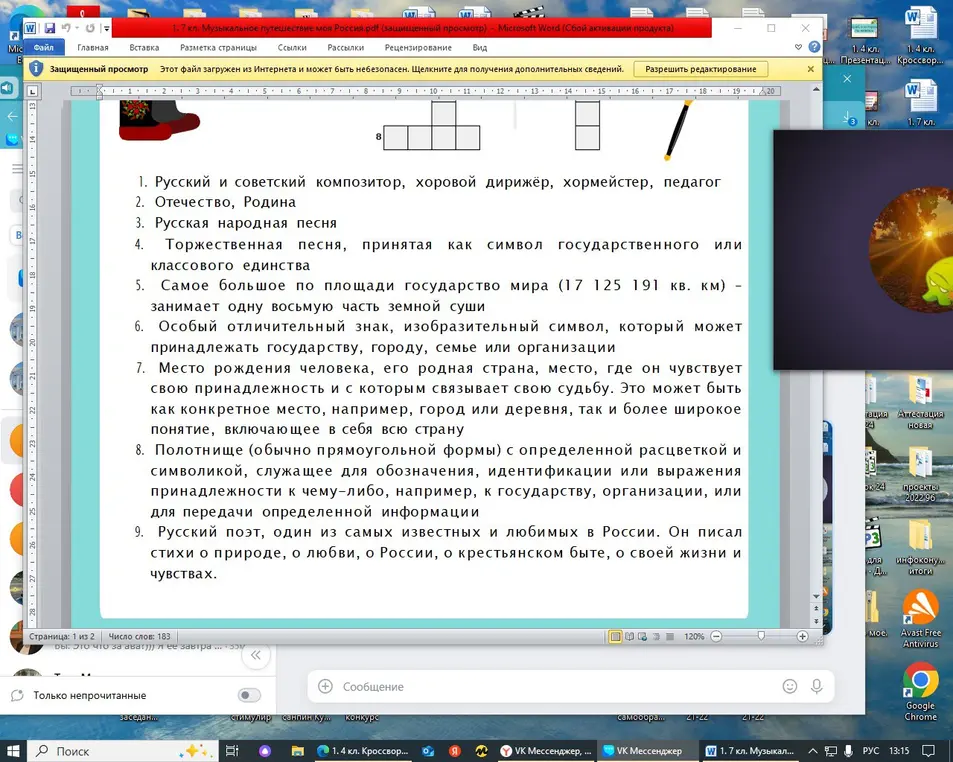Image resolution: width=953 pixels, height=762 pixels.
Task: Open the Yandex browser icon on taskbar
Action: (455, 751)
